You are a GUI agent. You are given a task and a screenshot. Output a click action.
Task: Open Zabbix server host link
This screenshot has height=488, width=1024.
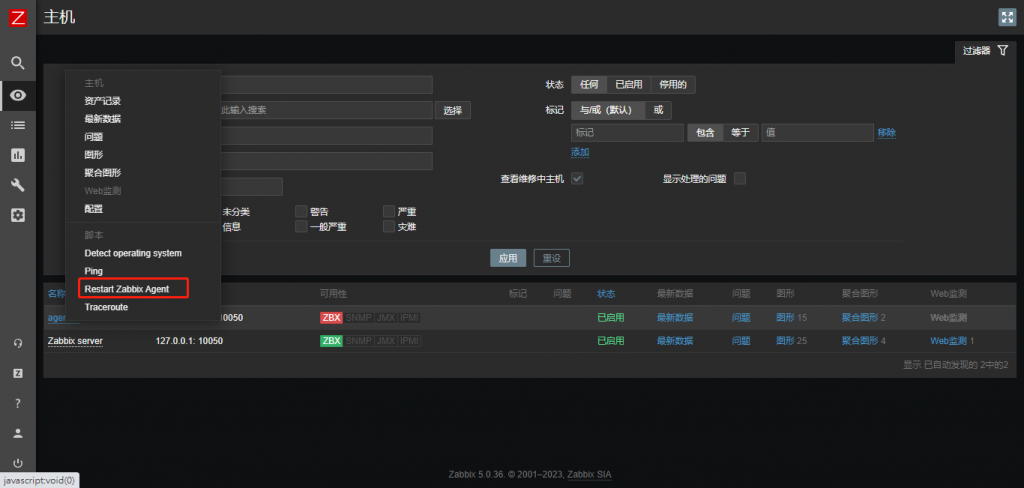coord(75,341)
